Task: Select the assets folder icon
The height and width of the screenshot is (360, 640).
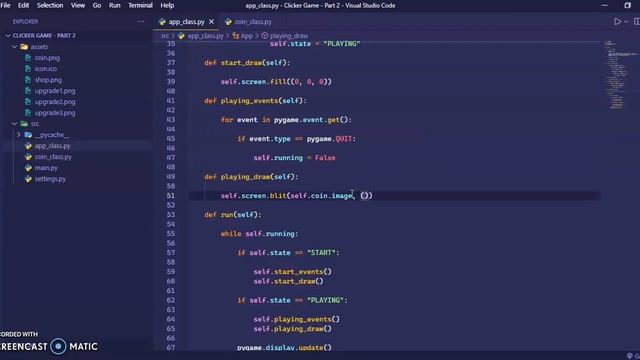Action: point(24,47)
